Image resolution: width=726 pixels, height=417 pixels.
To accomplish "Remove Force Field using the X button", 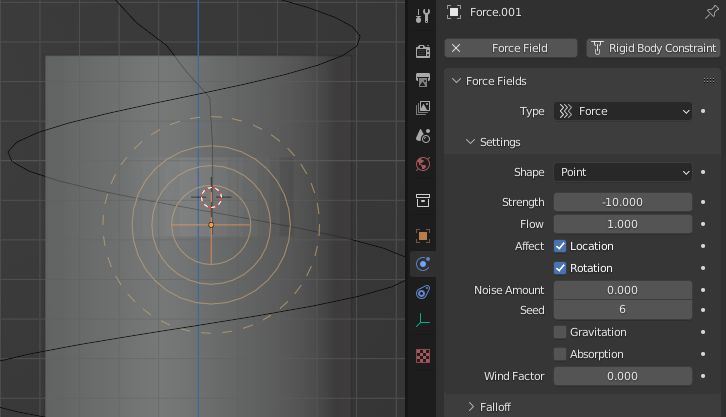I will 456,48.
